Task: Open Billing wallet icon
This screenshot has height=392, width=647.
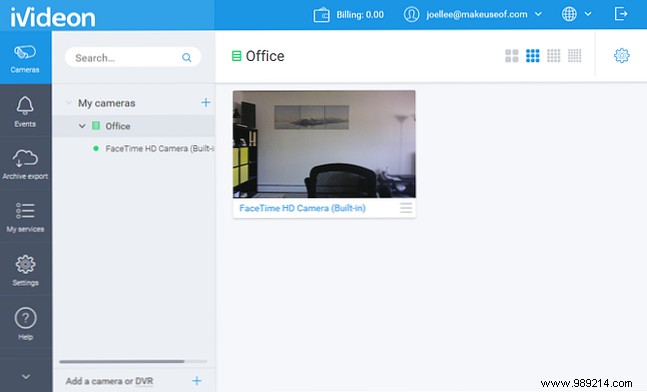Action: pos(321,15)
